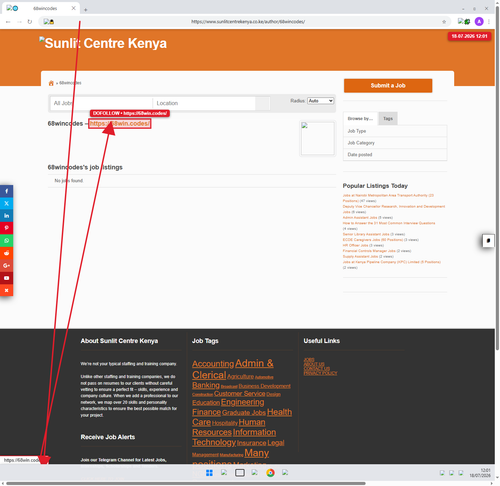Click the Accounting job tag

(x=213, y=364)
